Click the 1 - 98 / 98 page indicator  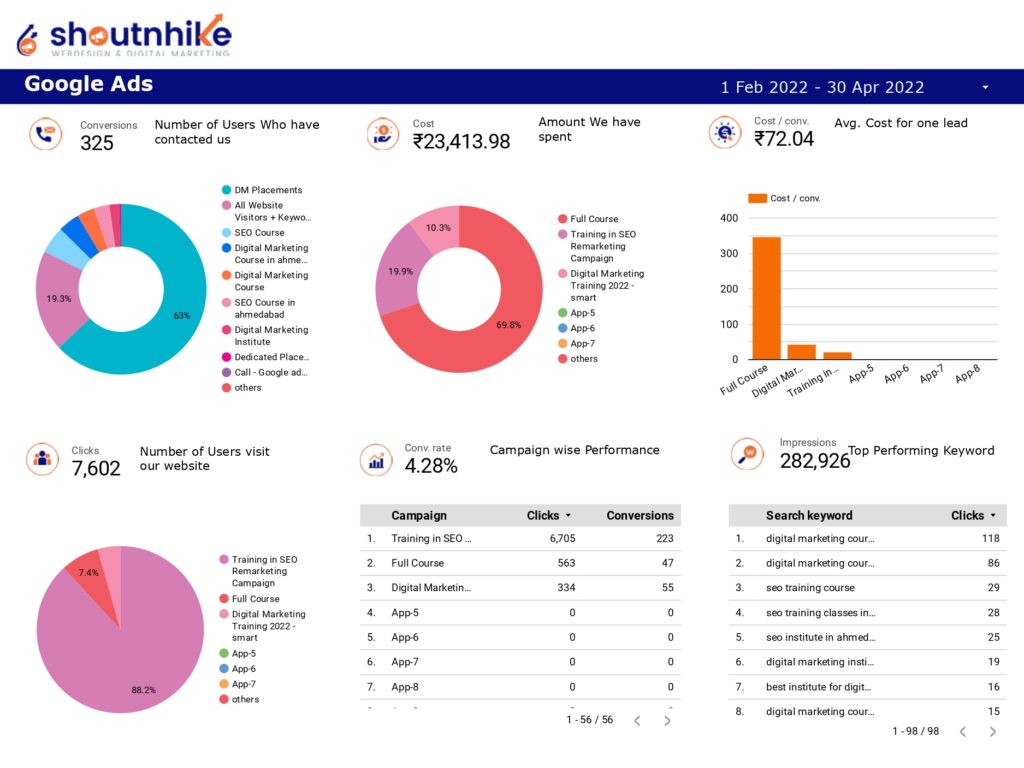pyautogui.click(x=916, y=731)
